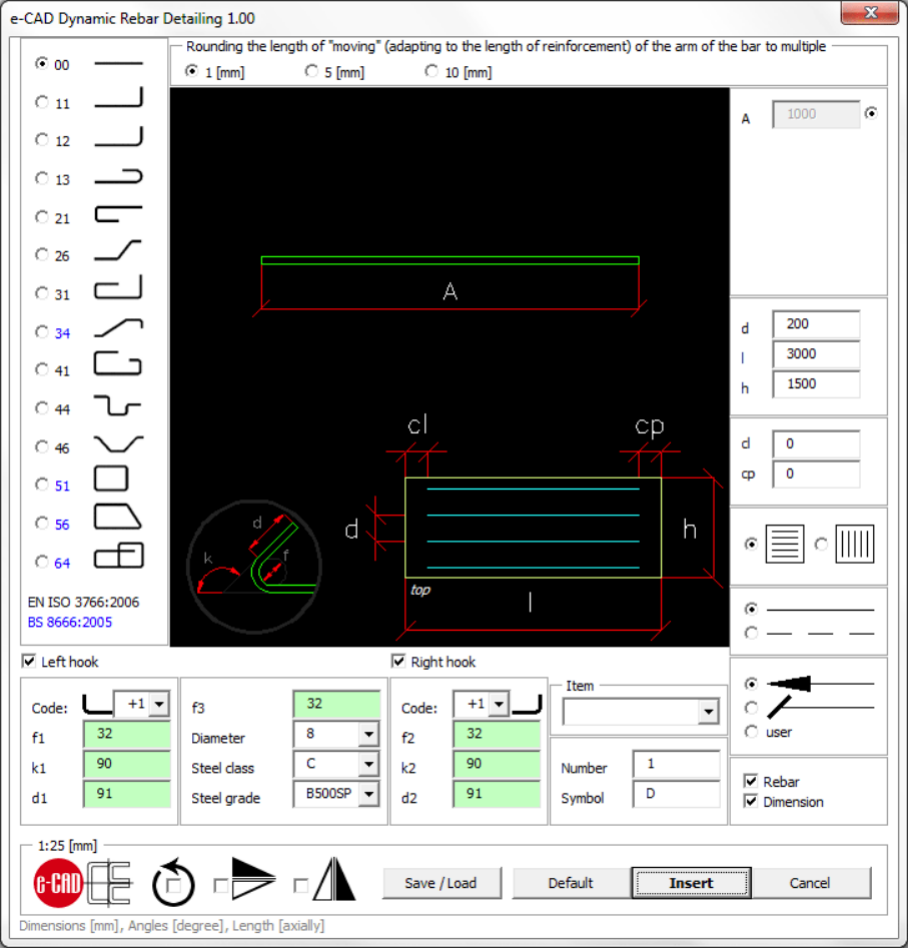Click the rotate arrow icon
The height and width of the screenshot is (948, 908).
[x=173, y=883]
